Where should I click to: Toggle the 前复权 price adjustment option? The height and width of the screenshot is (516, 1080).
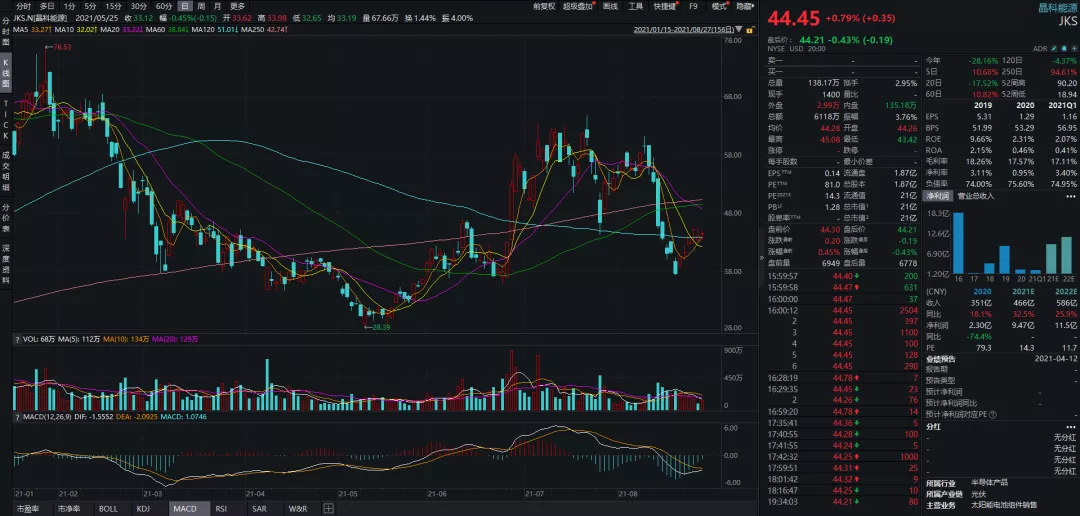543,6
